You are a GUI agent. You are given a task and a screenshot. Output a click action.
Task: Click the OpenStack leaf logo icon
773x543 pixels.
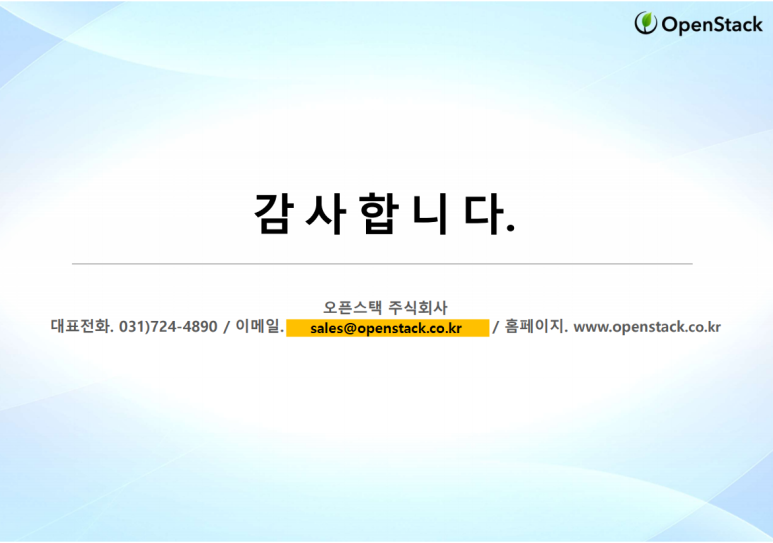click(x=645, y=23)
